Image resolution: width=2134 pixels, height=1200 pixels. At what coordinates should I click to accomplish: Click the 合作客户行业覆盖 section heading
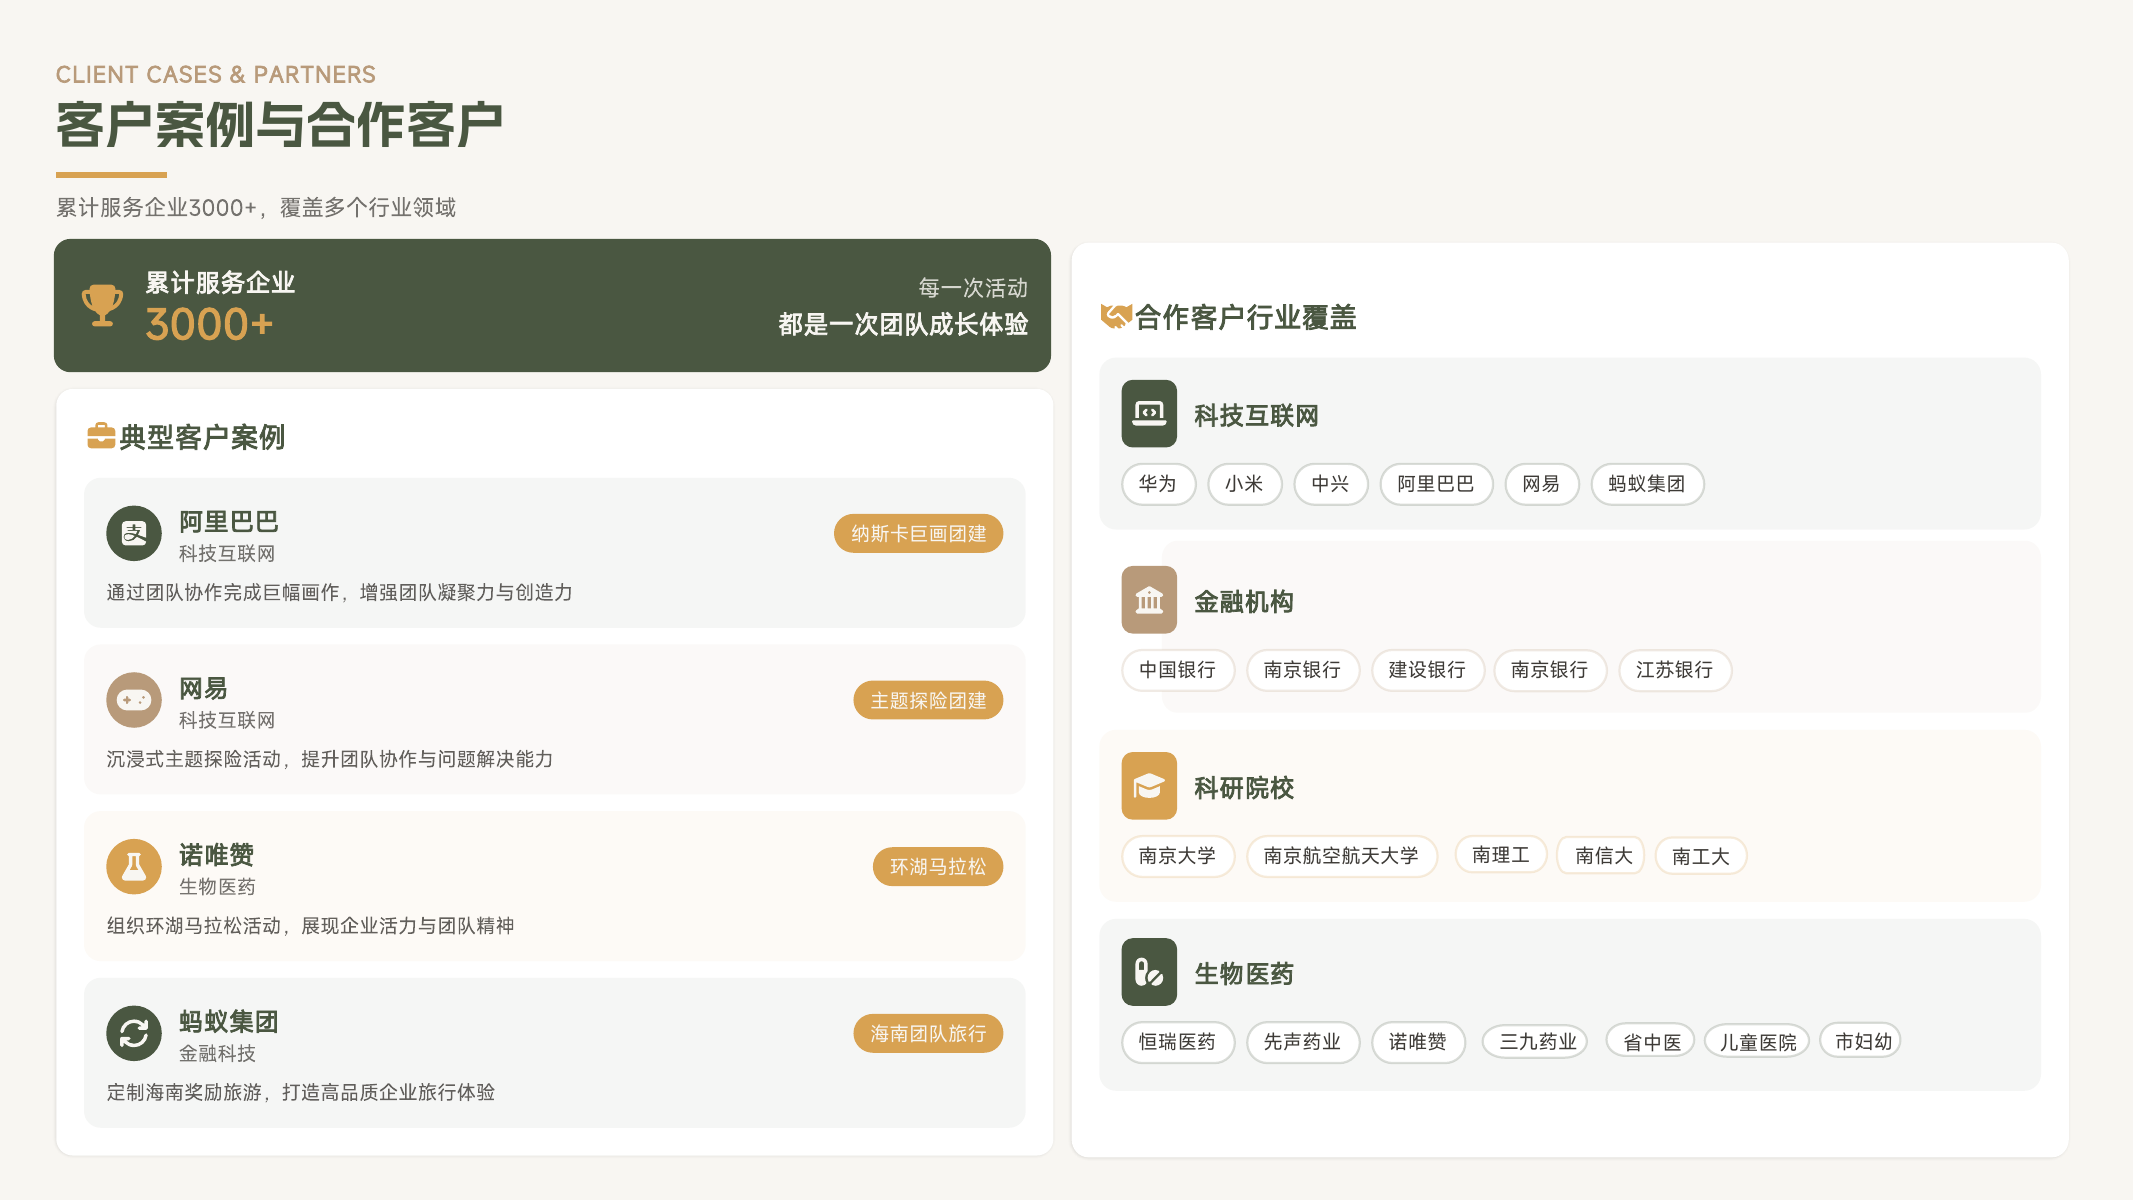[1245, 318]
